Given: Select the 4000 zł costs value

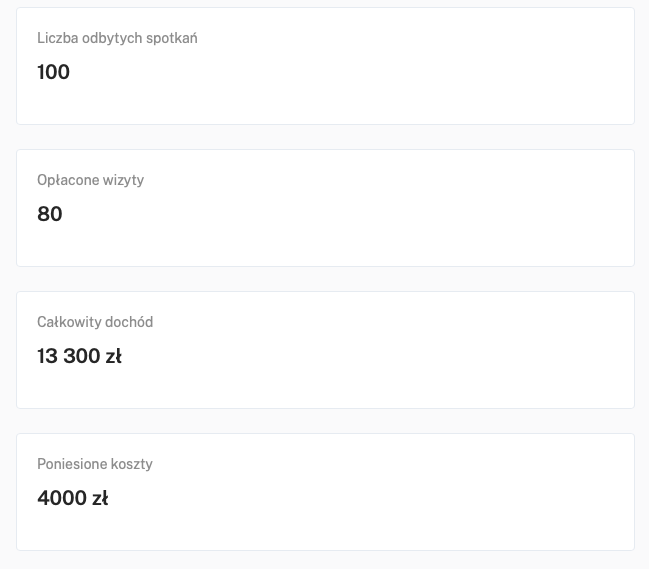Looking at the screenshot, I should (72, 498).
